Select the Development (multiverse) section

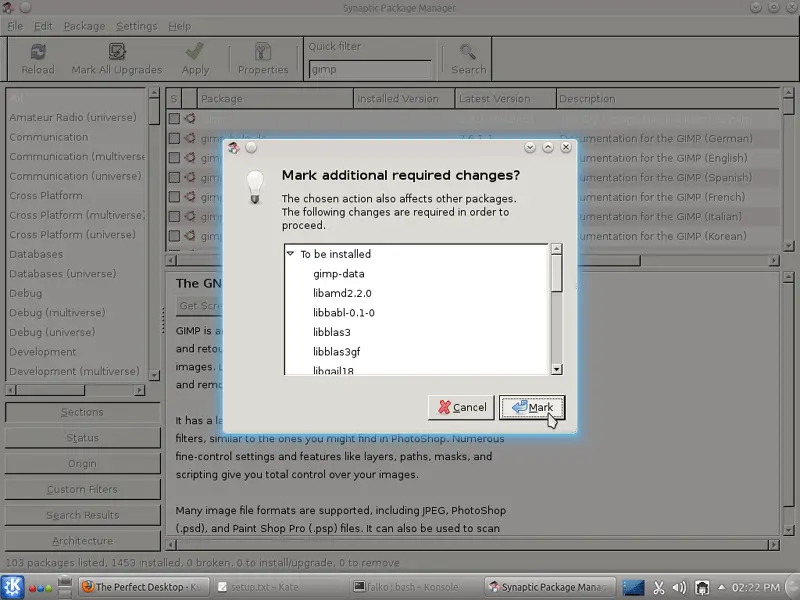(74, 371)
